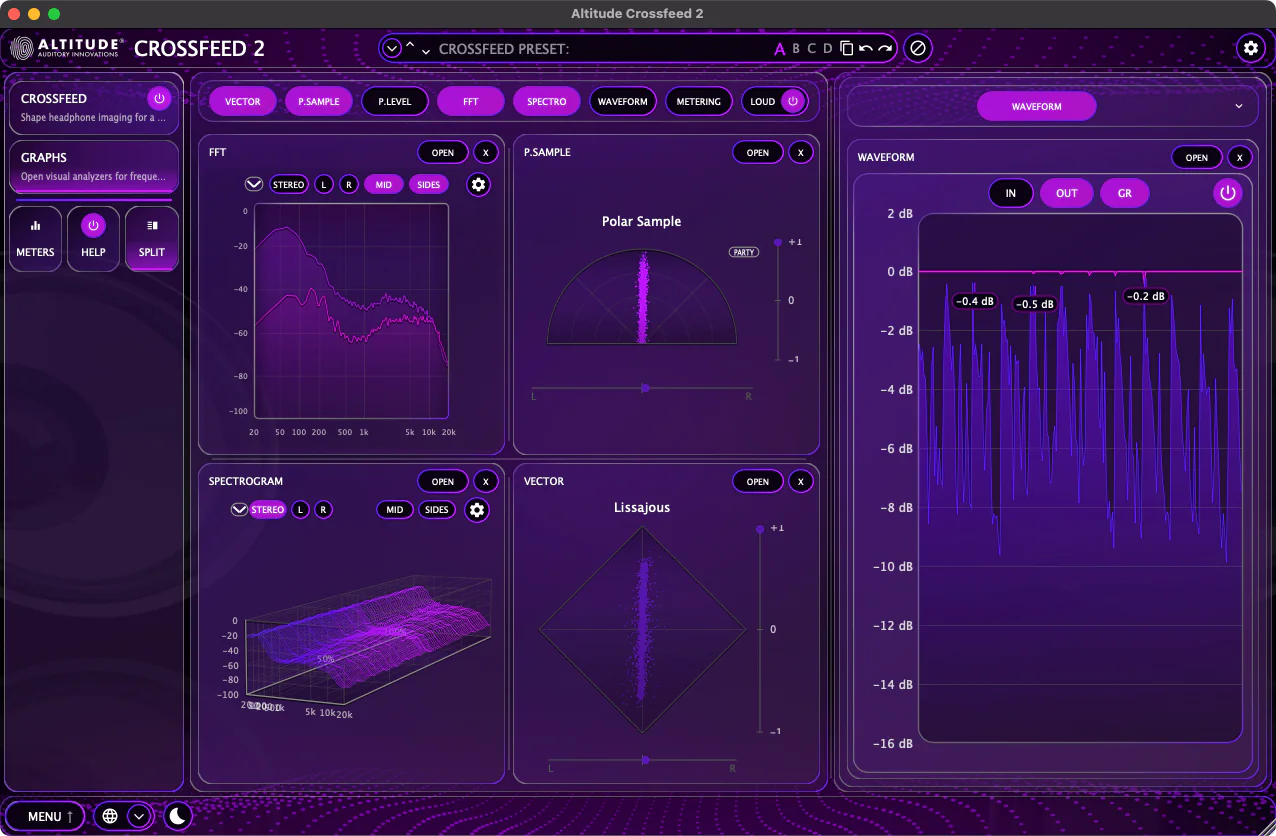Select preset slot A
The height and width of the screenshot is (836, 1276).
coord(780,48)
